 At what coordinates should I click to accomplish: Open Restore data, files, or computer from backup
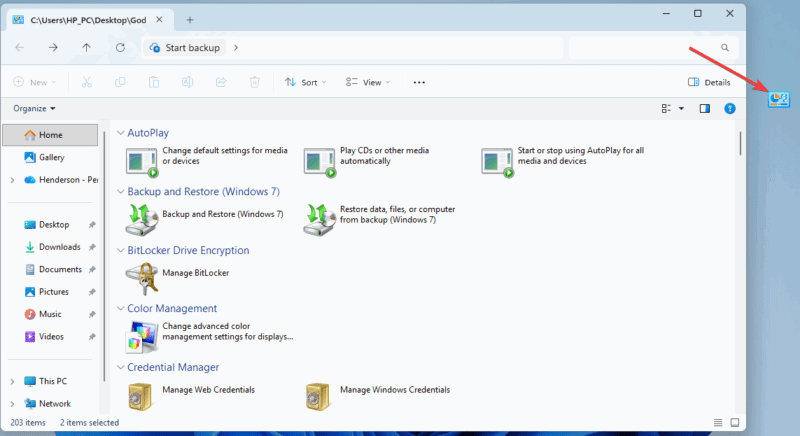click(380, 219)
